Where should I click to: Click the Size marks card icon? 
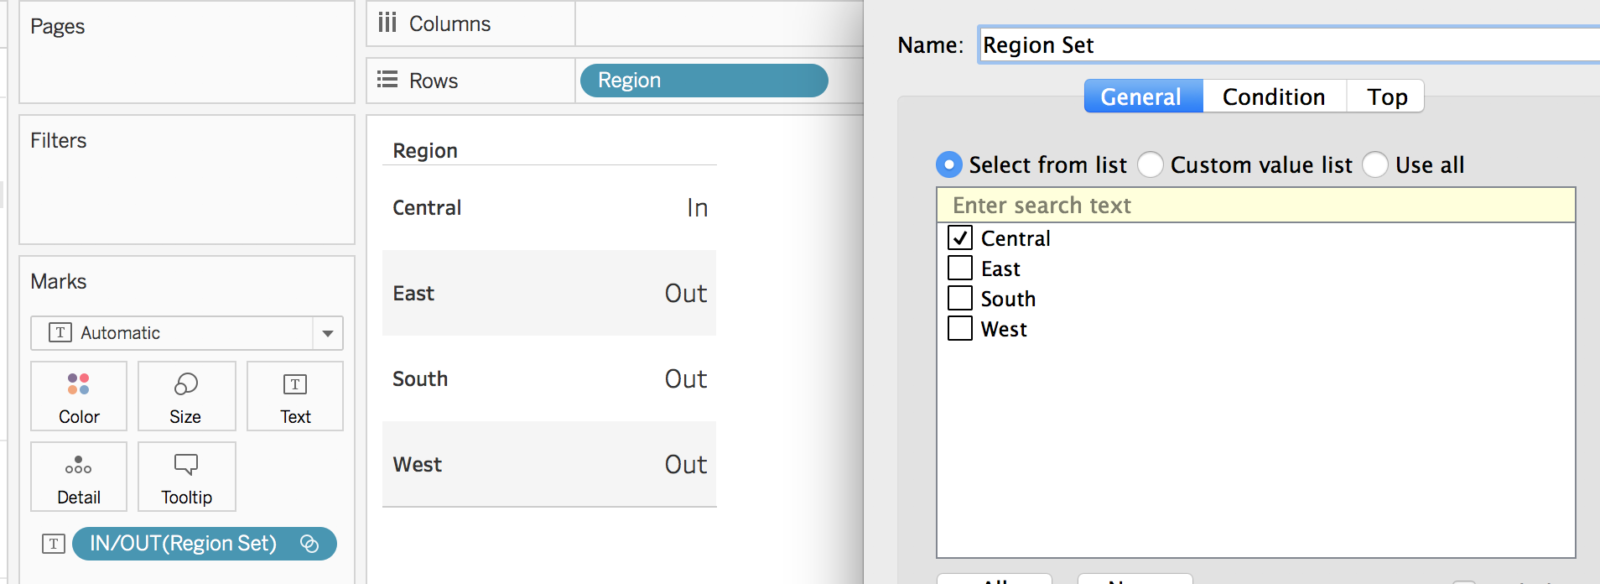[186, 384]
